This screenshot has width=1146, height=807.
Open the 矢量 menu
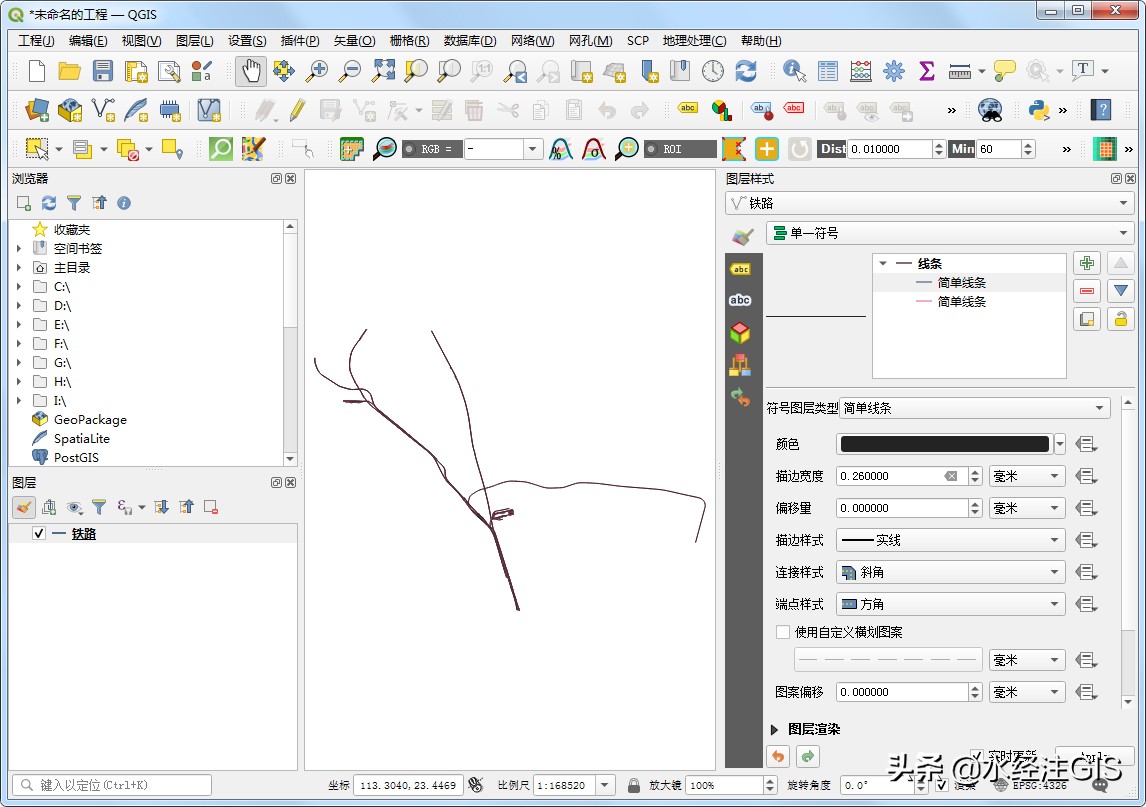[355, 40]
